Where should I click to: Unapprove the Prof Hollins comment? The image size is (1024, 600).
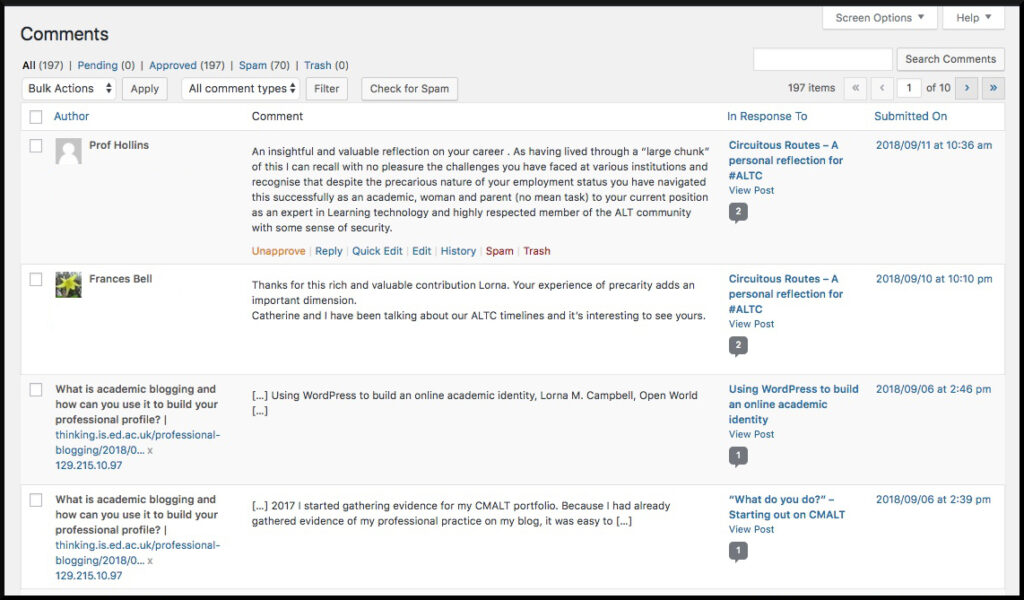pos(278,252)
